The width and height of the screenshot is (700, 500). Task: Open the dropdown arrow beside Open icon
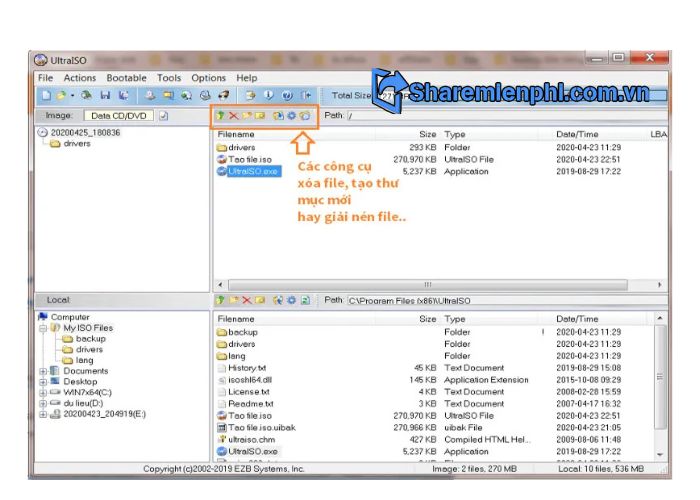72,95
